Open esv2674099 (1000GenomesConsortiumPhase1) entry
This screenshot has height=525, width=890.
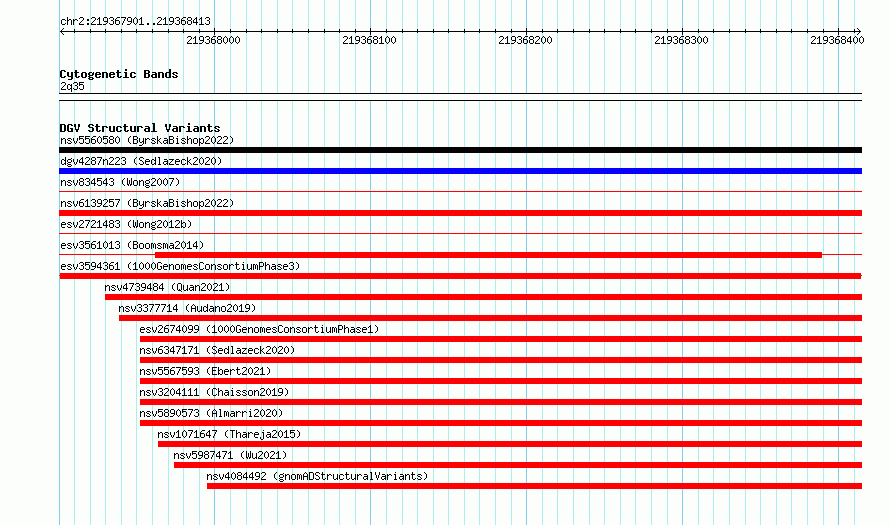259,329
